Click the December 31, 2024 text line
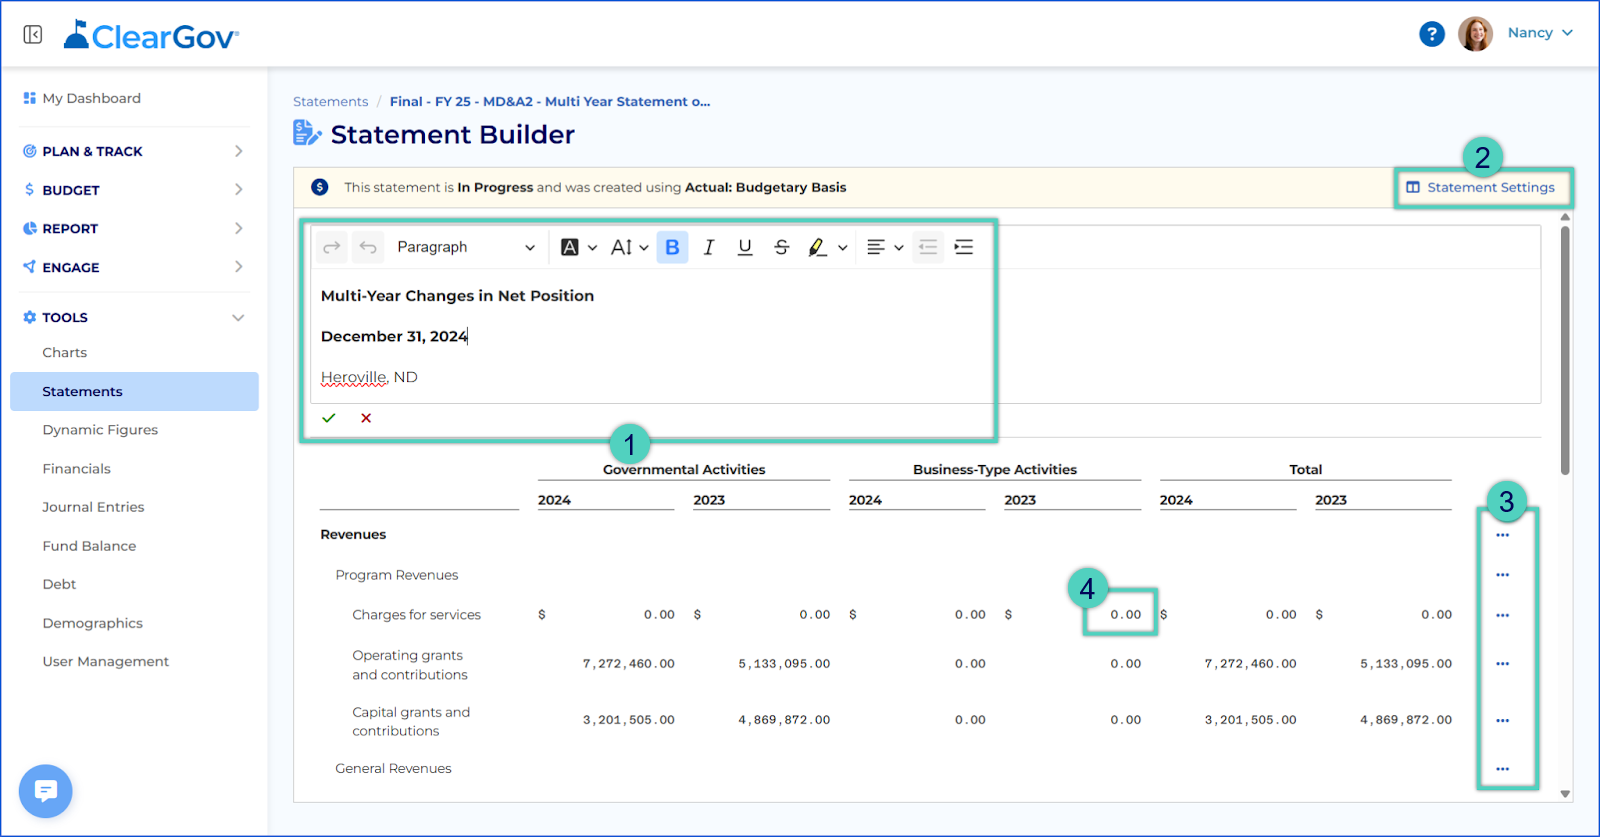 tap(394, 336)
